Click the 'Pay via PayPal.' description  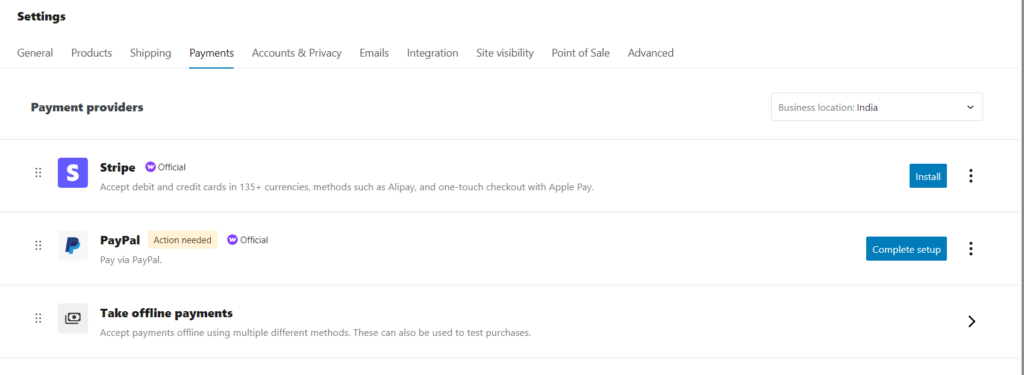tap(131, 259)
